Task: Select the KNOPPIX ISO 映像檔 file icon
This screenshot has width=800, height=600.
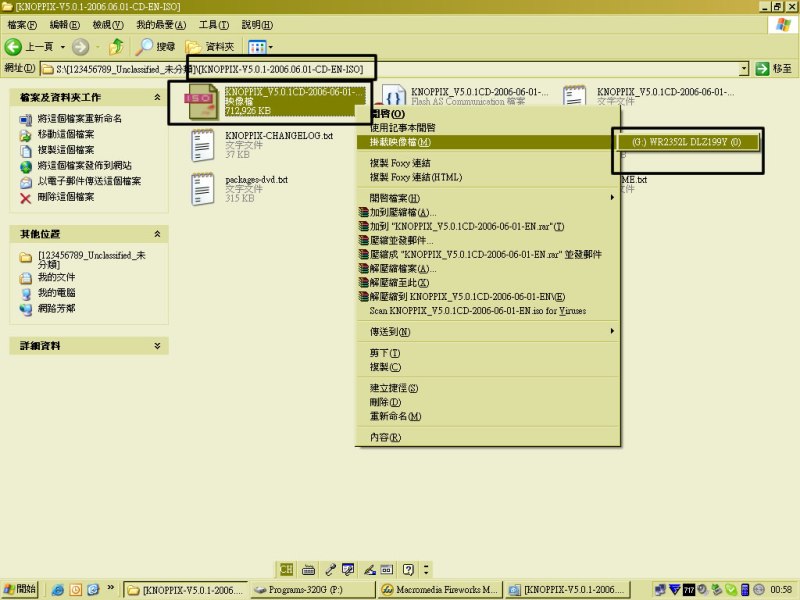Action: [x=201, y=102]
